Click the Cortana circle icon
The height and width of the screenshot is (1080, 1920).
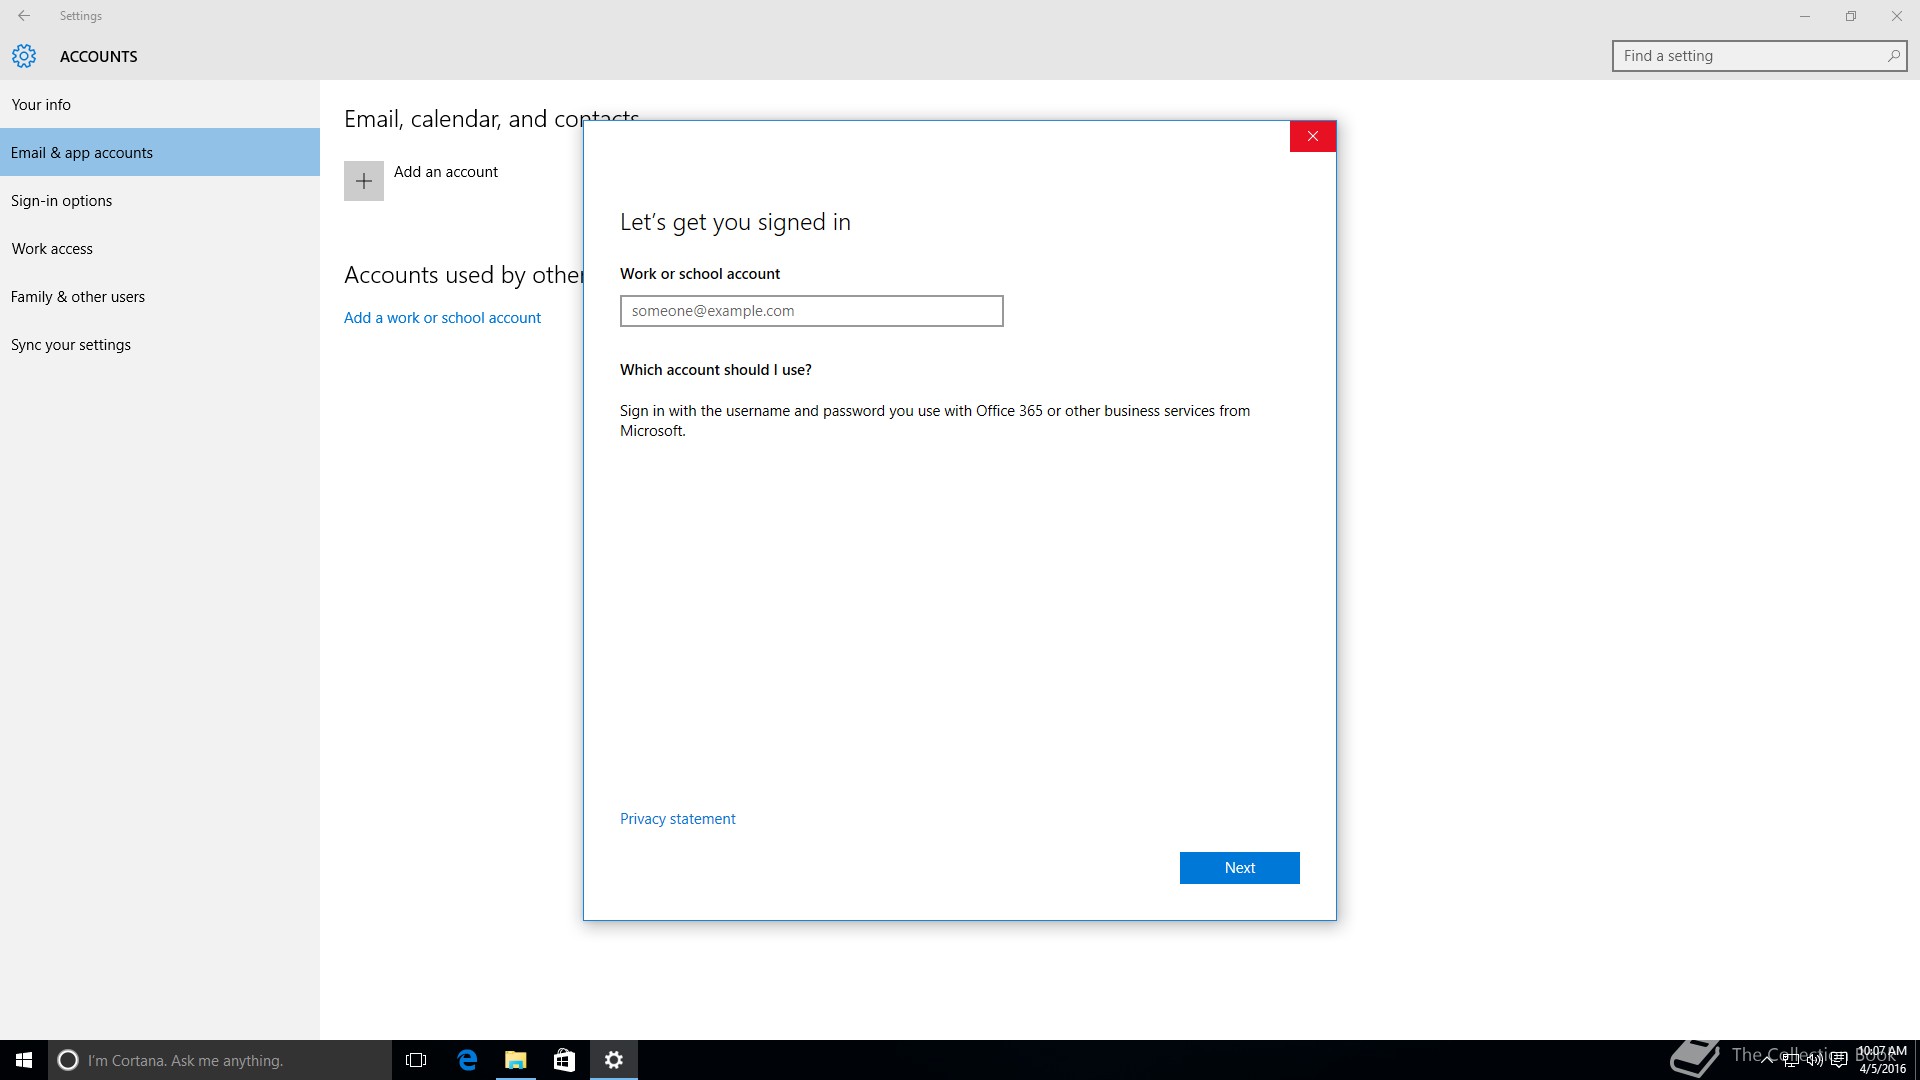point(68,1060)
